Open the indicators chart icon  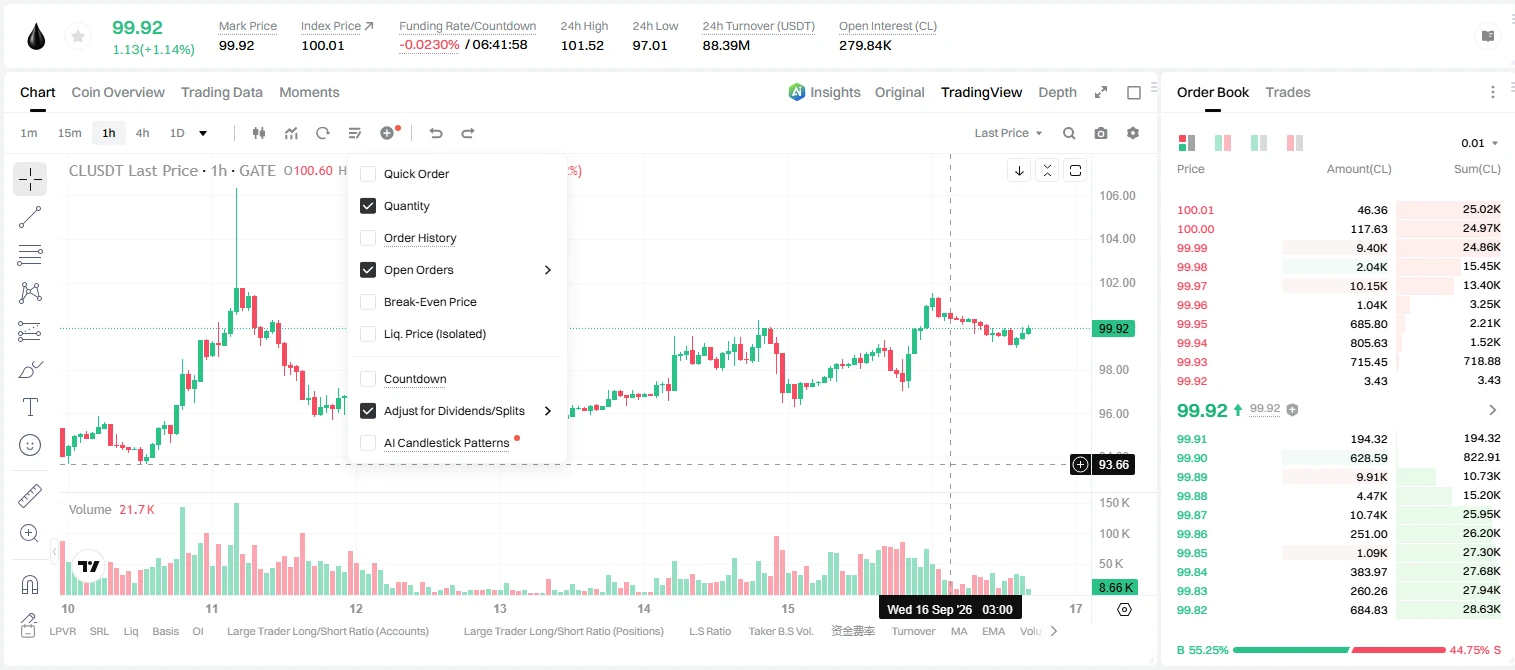(x=291, y=133)
